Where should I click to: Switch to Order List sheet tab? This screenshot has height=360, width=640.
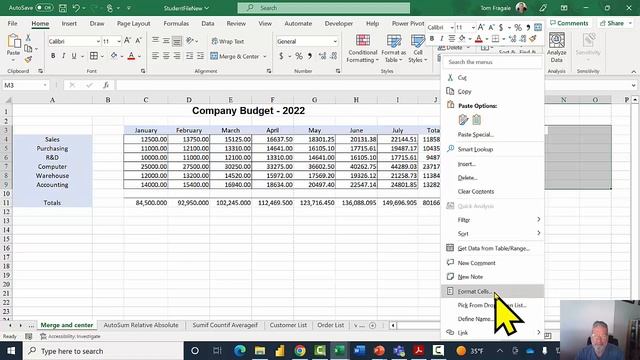coord(331,325)
